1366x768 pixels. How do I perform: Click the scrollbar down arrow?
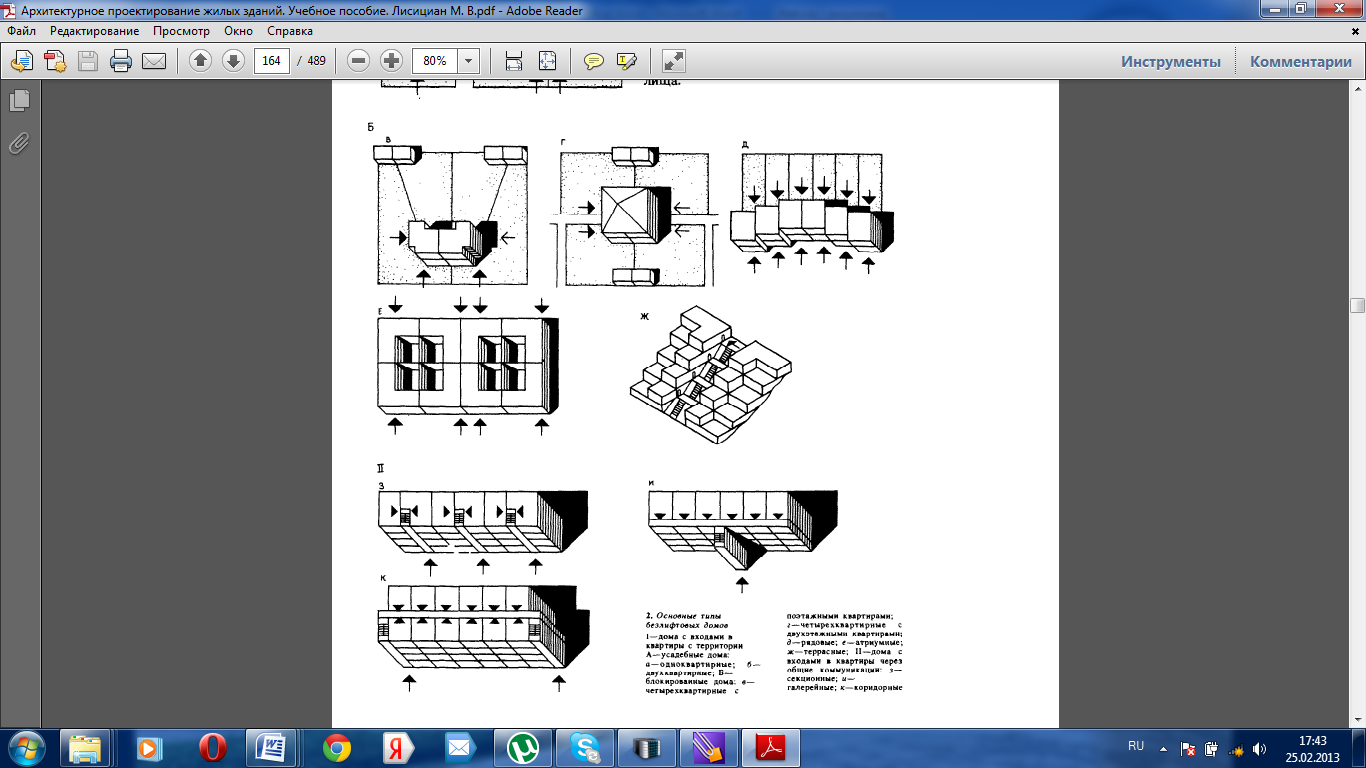pyautogui.click(x=1357, y=720)
